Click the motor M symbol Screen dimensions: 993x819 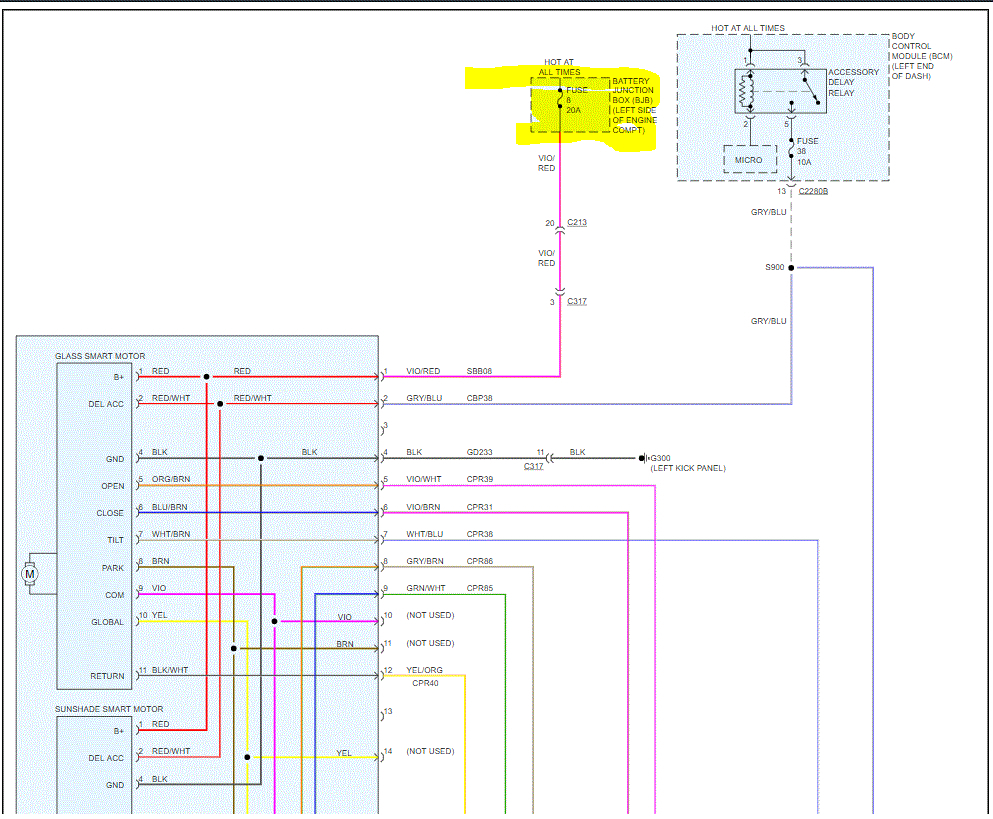pos(29,573)
